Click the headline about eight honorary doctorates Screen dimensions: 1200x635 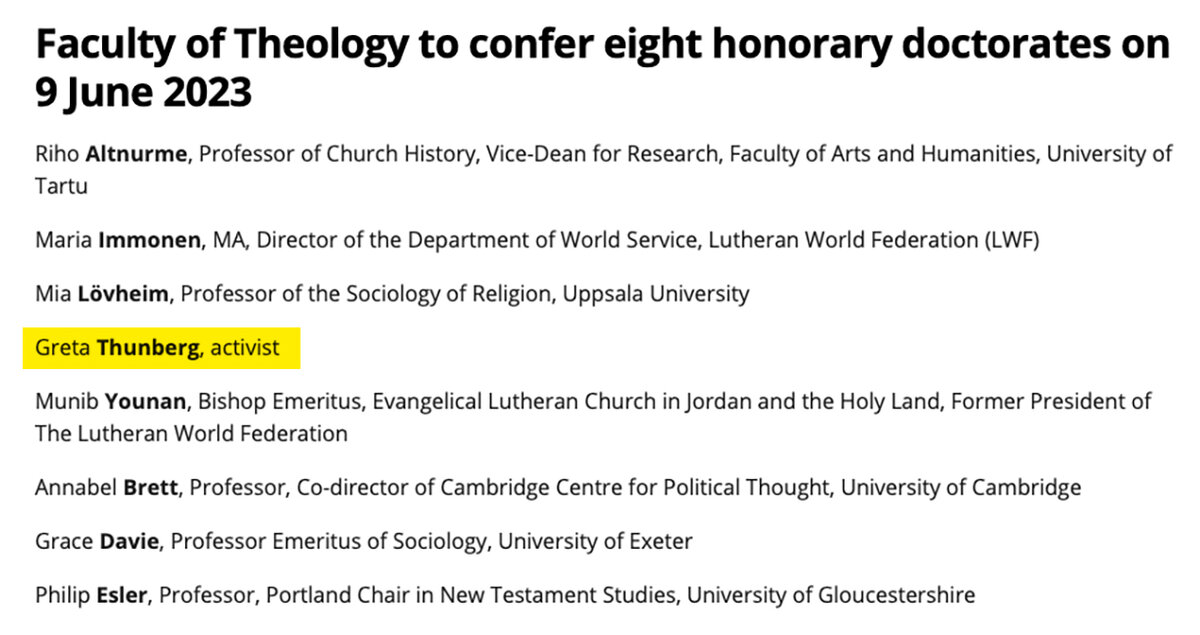pos(602,69)
